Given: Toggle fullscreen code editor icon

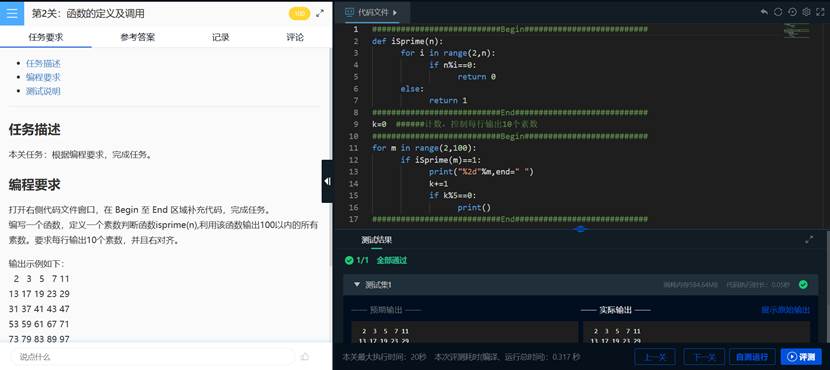Looking at the screenshot, I should [x=820, y=12].
